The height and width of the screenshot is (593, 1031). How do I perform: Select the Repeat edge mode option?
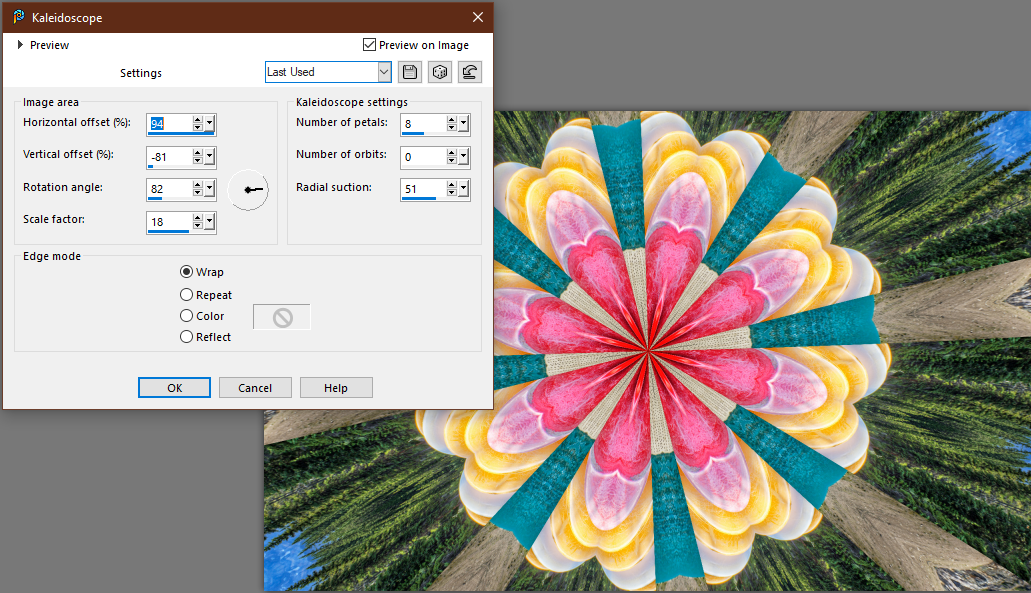[x=187, y=295]
